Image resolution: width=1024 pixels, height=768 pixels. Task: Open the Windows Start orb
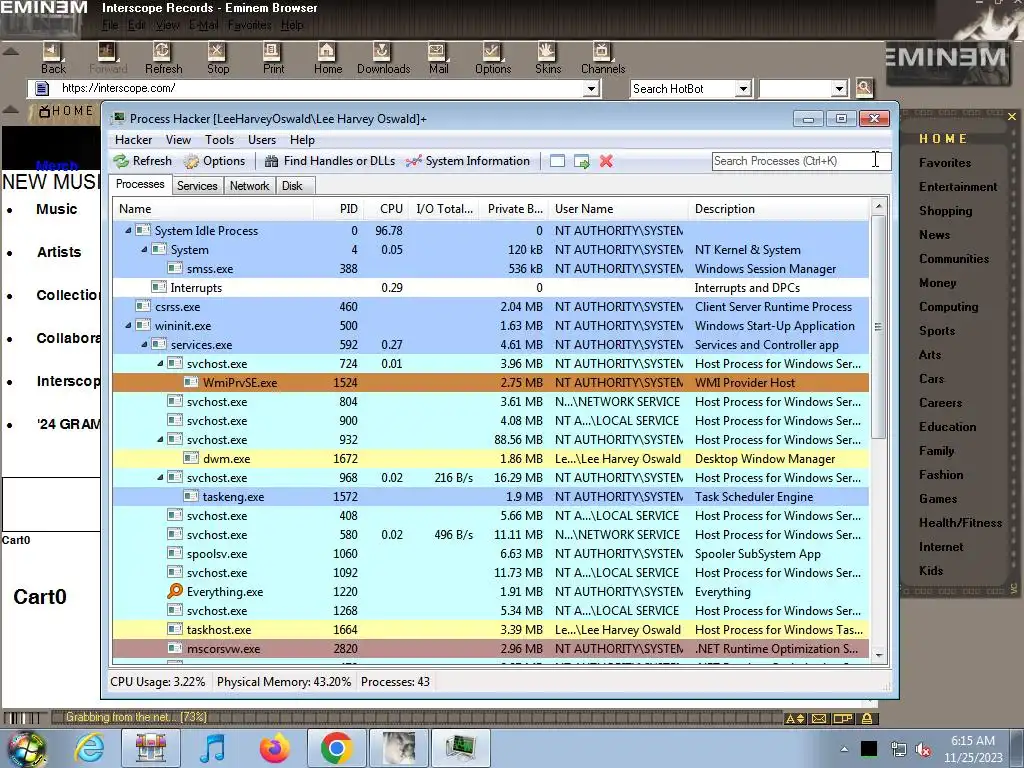click(26, 748)
